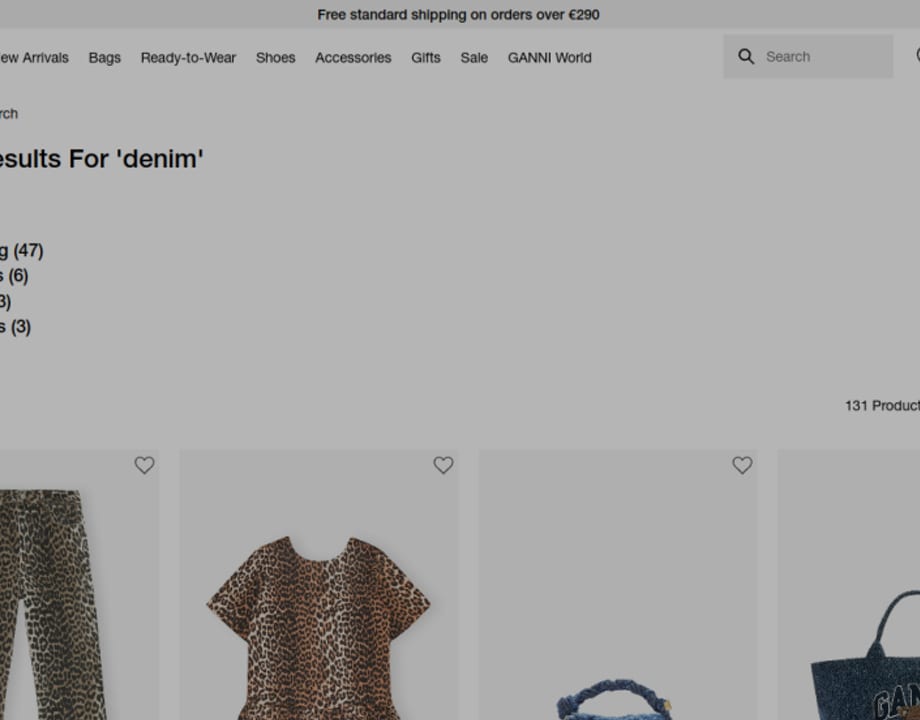Click the free standard shipping banner text
The image size is (920, 720).
[x=458, y=15]
